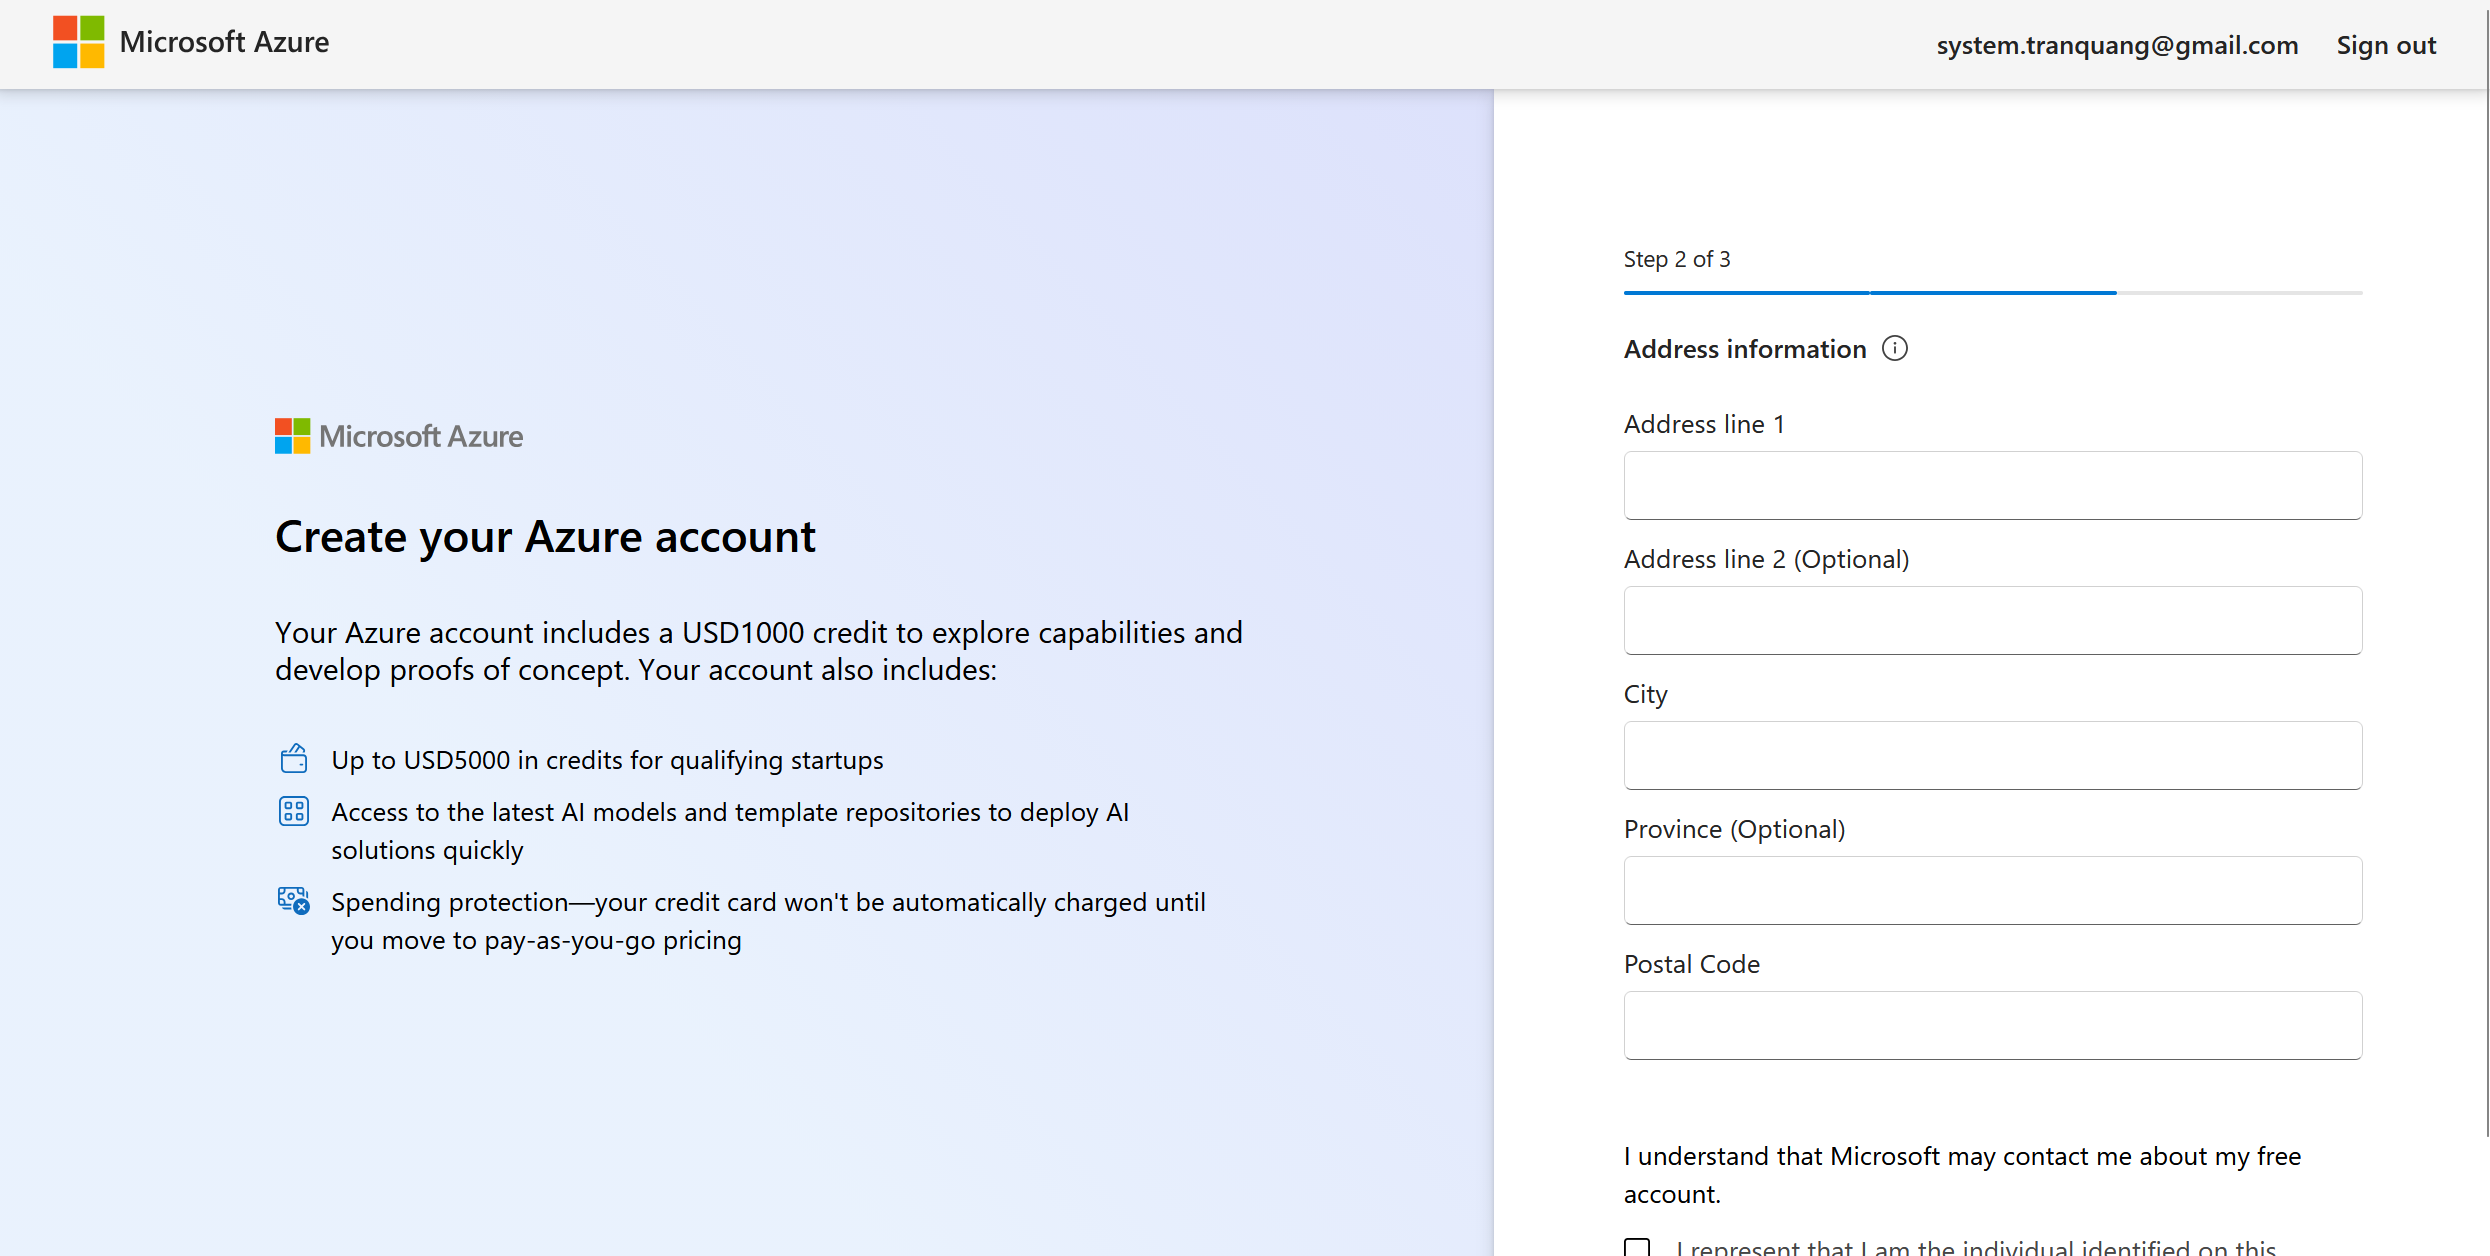Click the spending protection card icon

[293, 901]
